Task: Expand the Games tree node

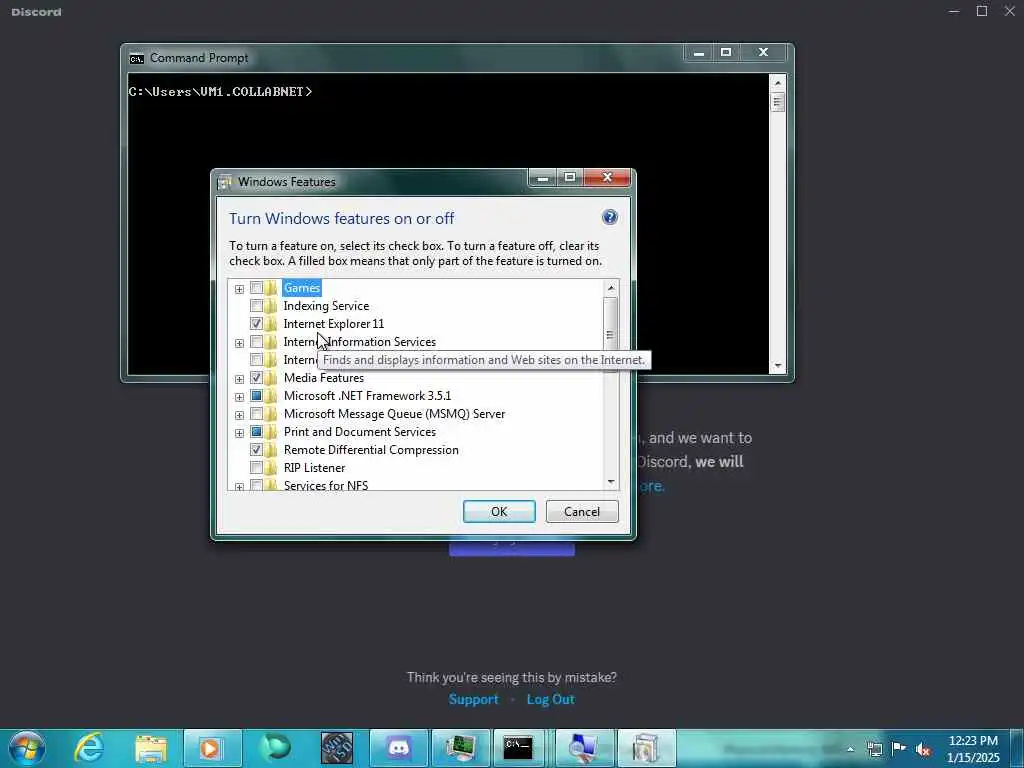Action: tap(239, 289)
